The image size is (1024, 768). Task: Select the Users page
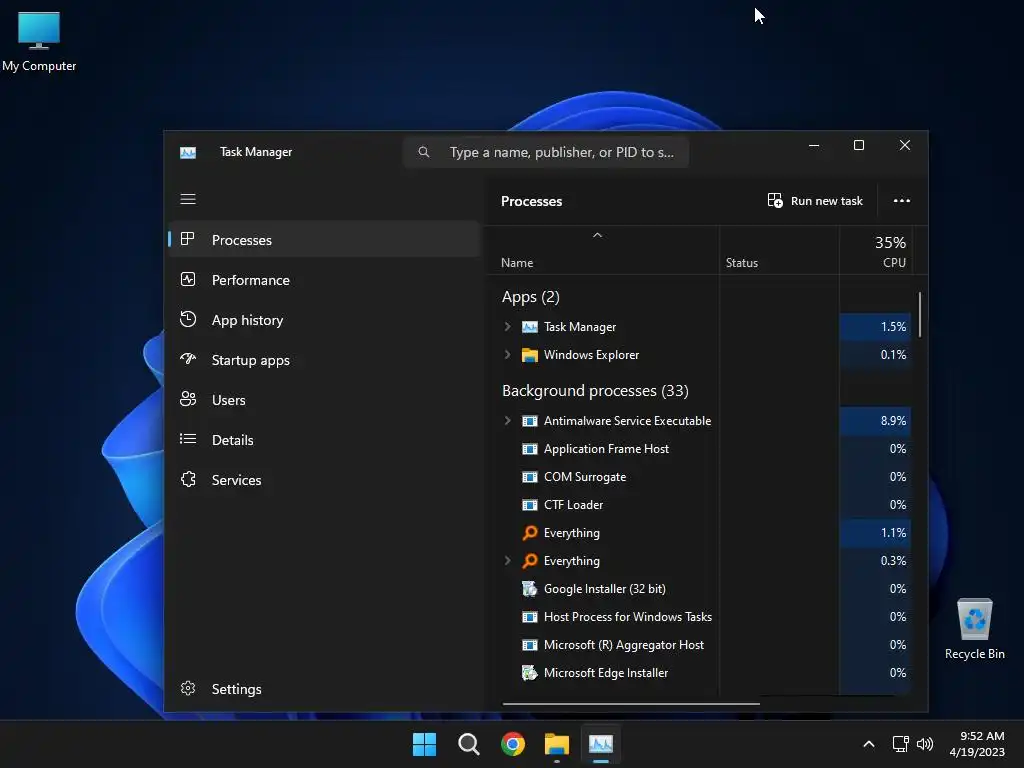click(325, 400)
